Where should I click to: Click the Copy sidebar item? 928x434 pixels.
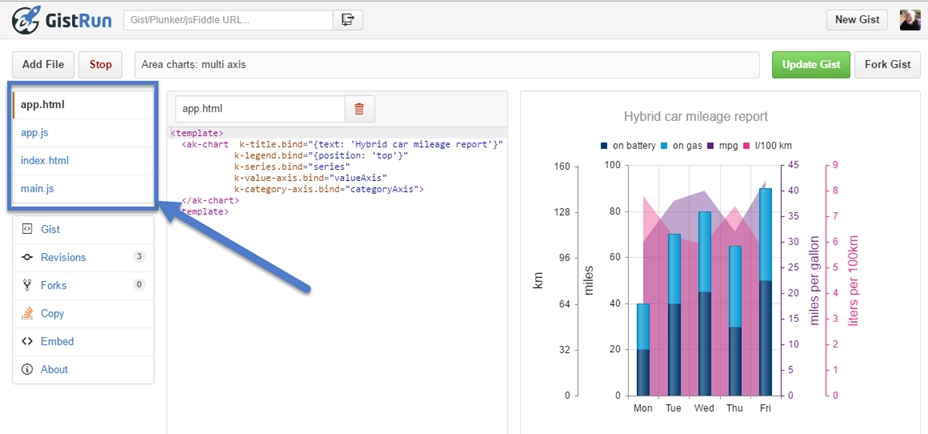click(x=52, y=313)
